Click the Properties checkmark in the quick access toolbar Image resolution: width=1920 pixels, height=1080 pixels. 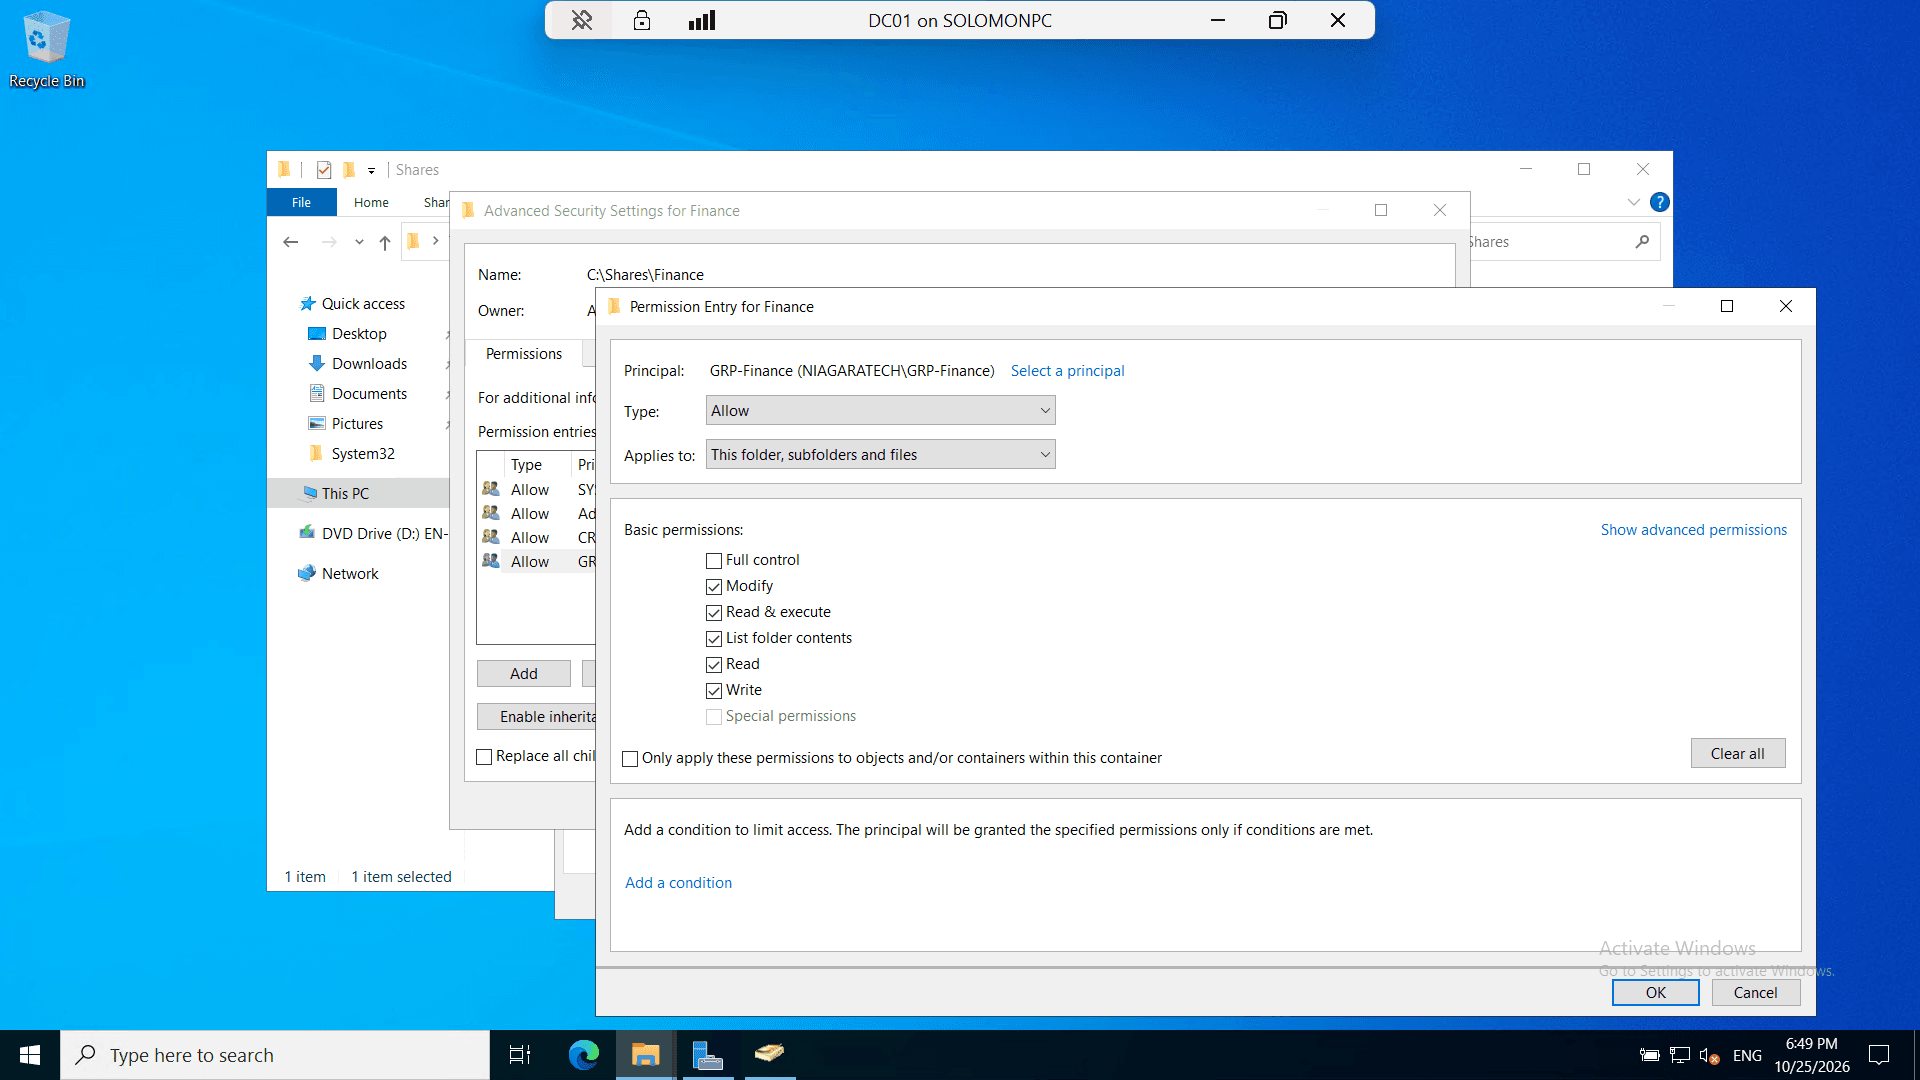324,170
